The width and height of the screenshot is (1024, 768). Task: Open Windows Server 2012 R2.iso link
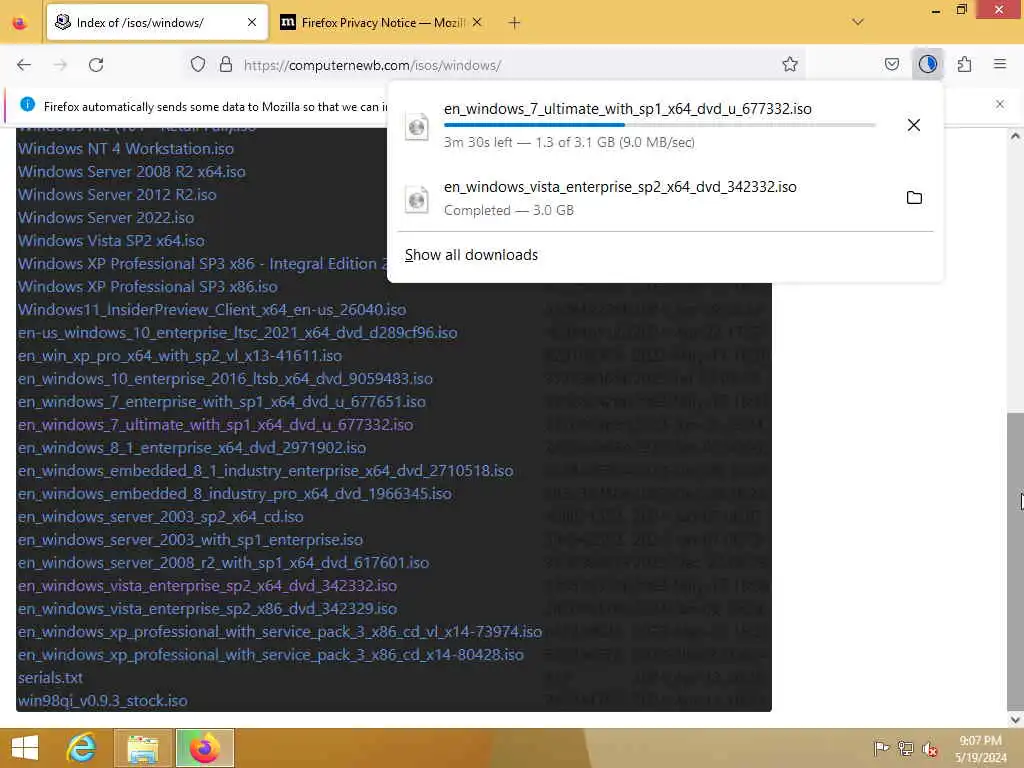click(117, 195)
